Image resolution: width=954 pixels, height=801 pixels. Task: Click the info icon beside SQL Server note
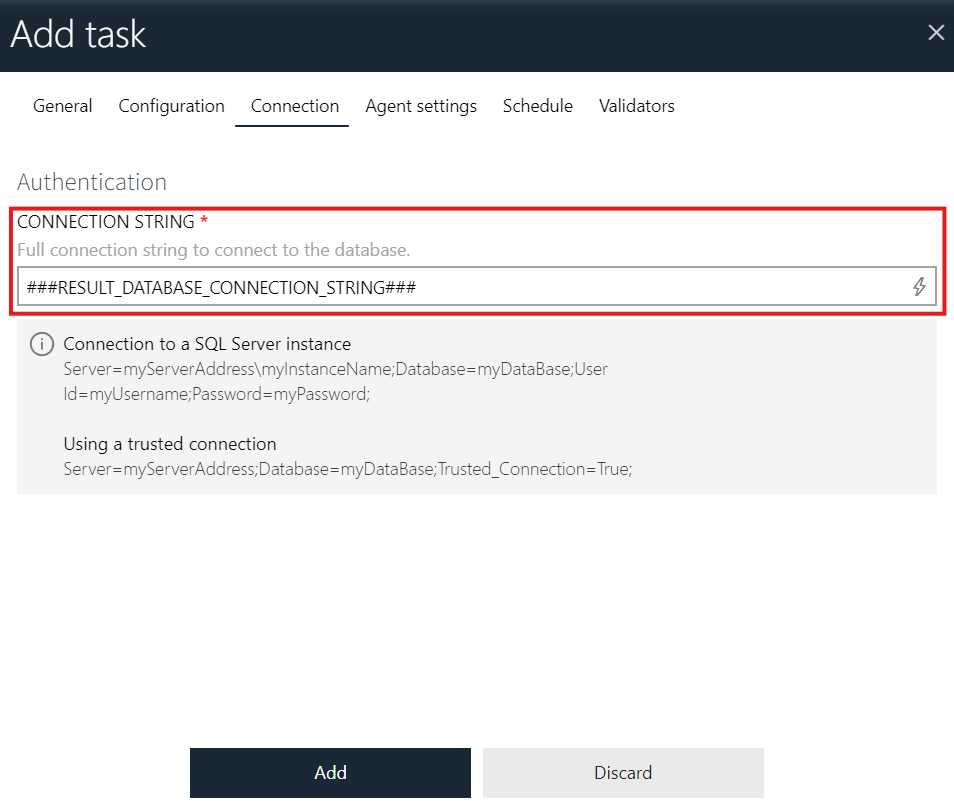pyautogui.click(x=41, y=344)
